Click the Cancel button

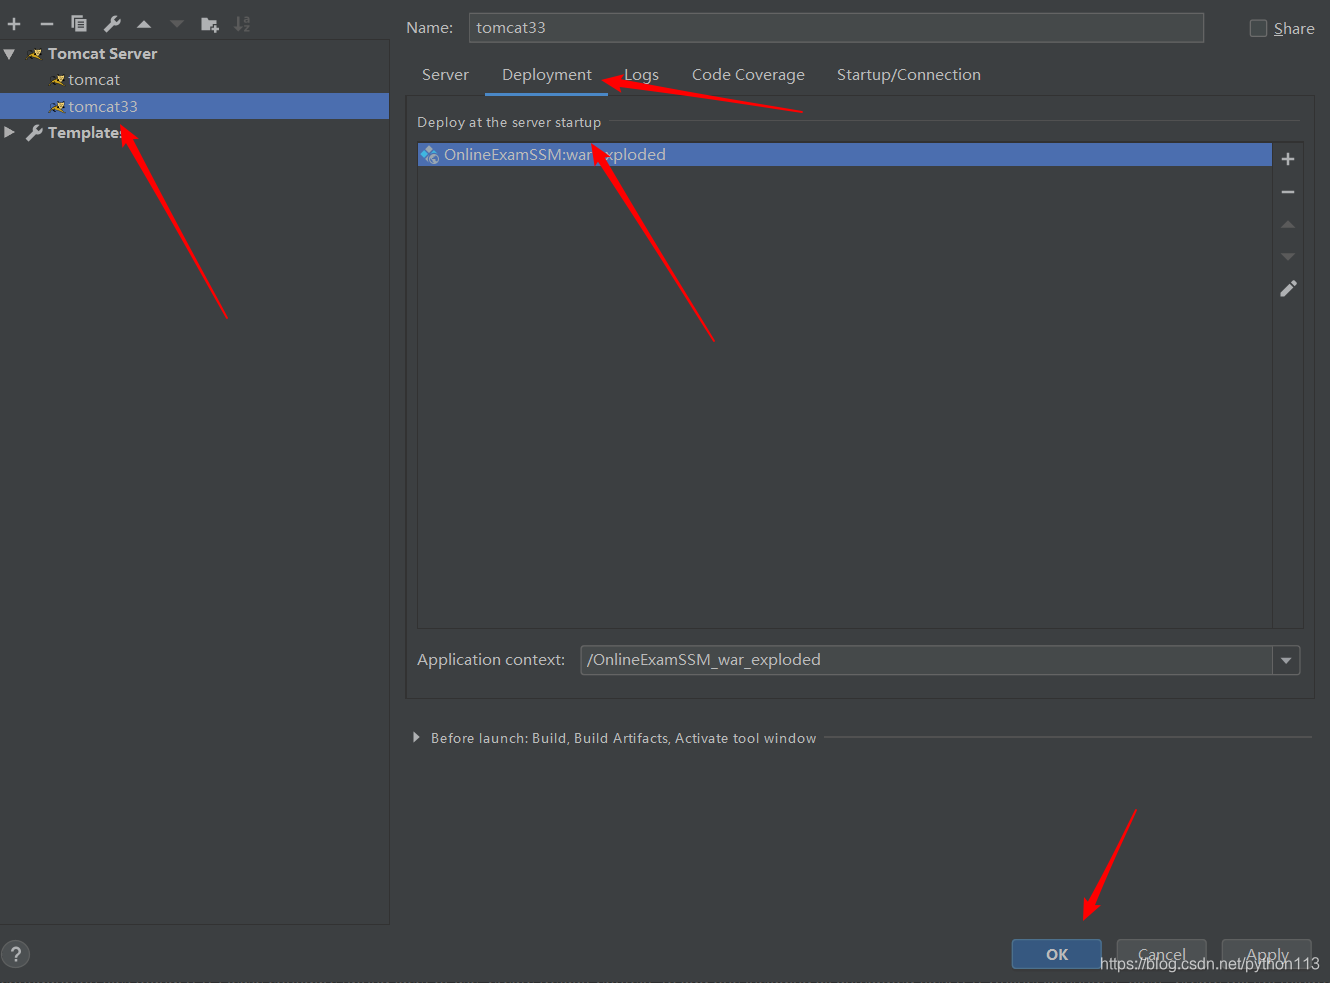tap(1161, 954)
